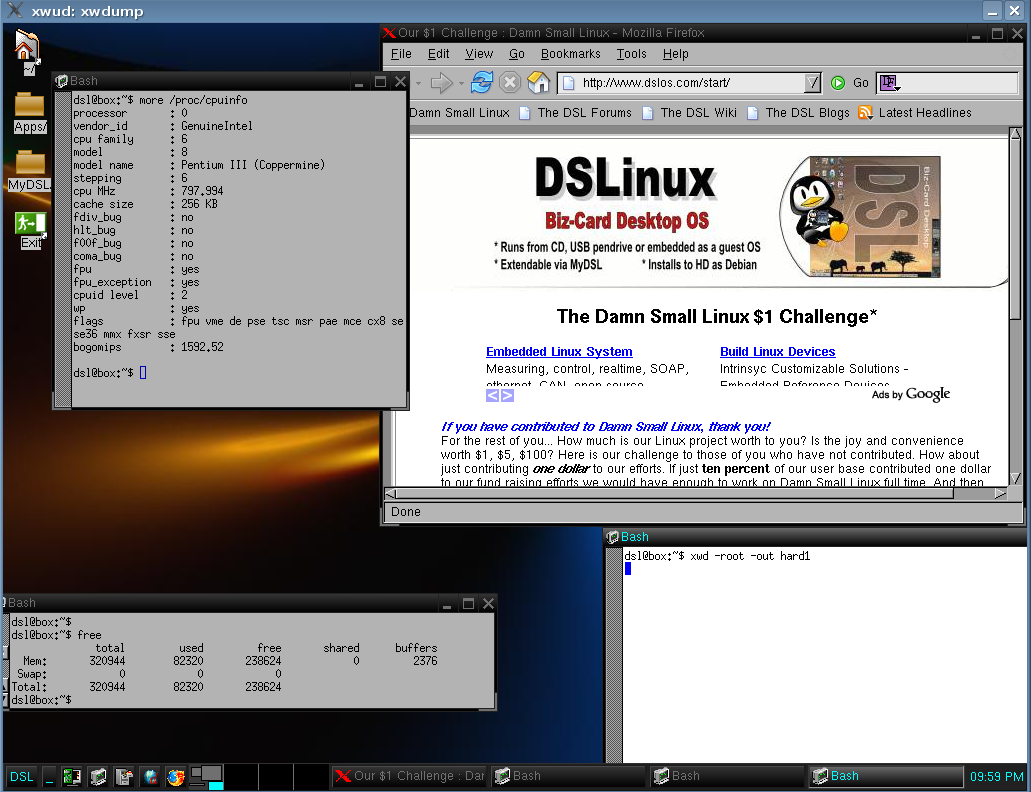Open The DSL Wiki bookmark
Image resolution: width=1031 pixels, height=792 pixels.
click(x=690, y=113)
